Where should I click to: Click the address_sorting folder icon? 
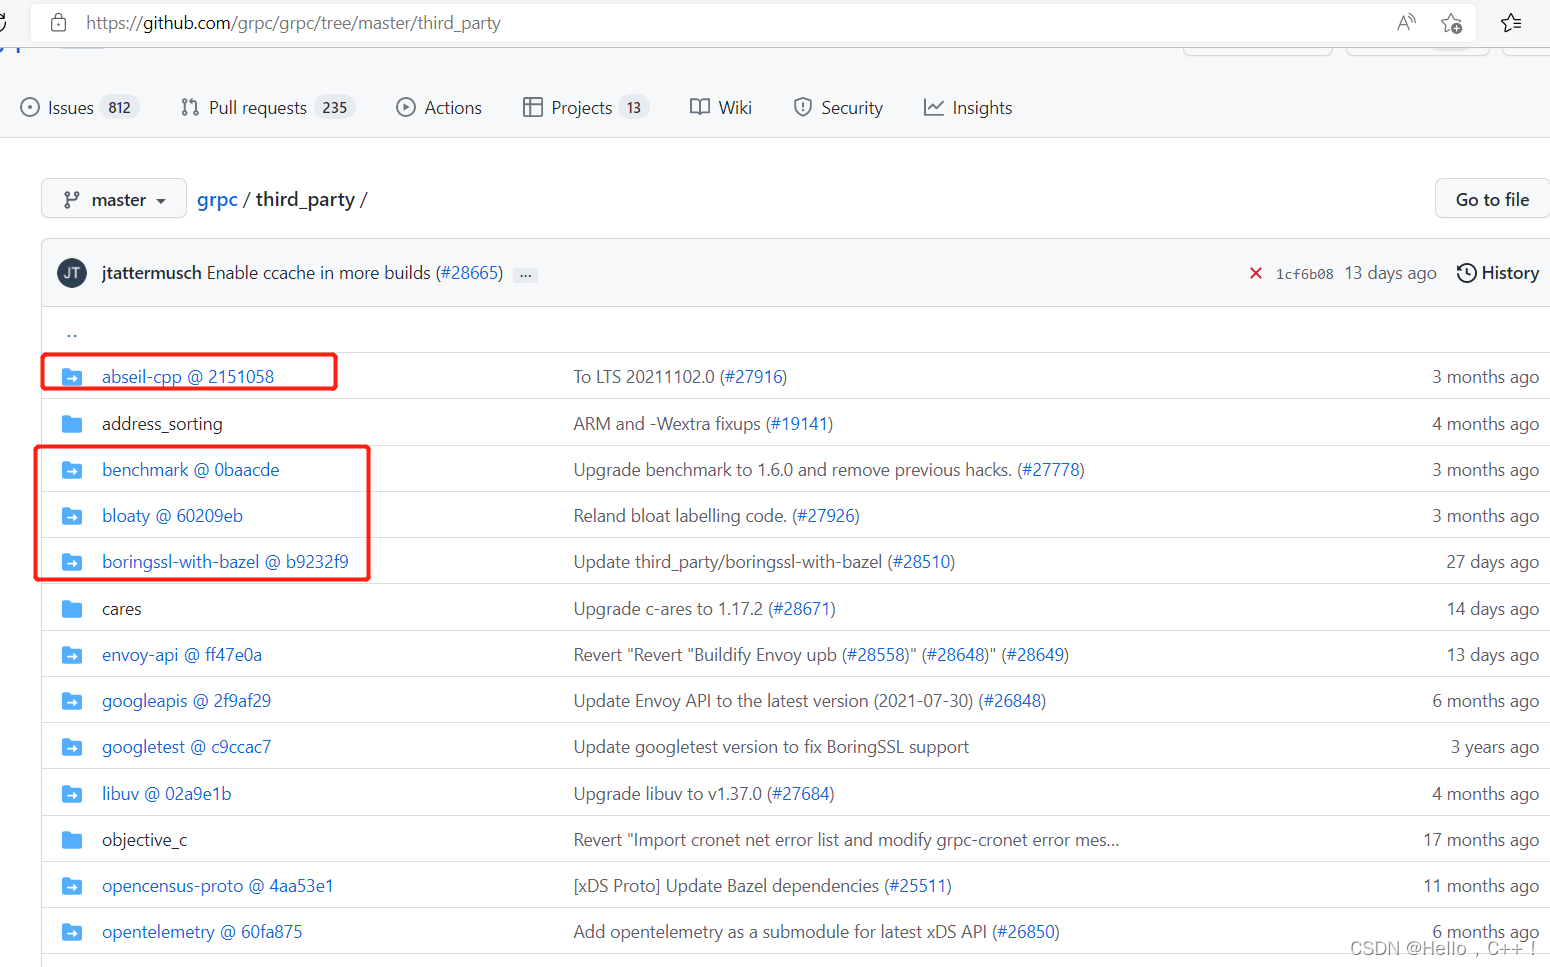pos(71,423)
